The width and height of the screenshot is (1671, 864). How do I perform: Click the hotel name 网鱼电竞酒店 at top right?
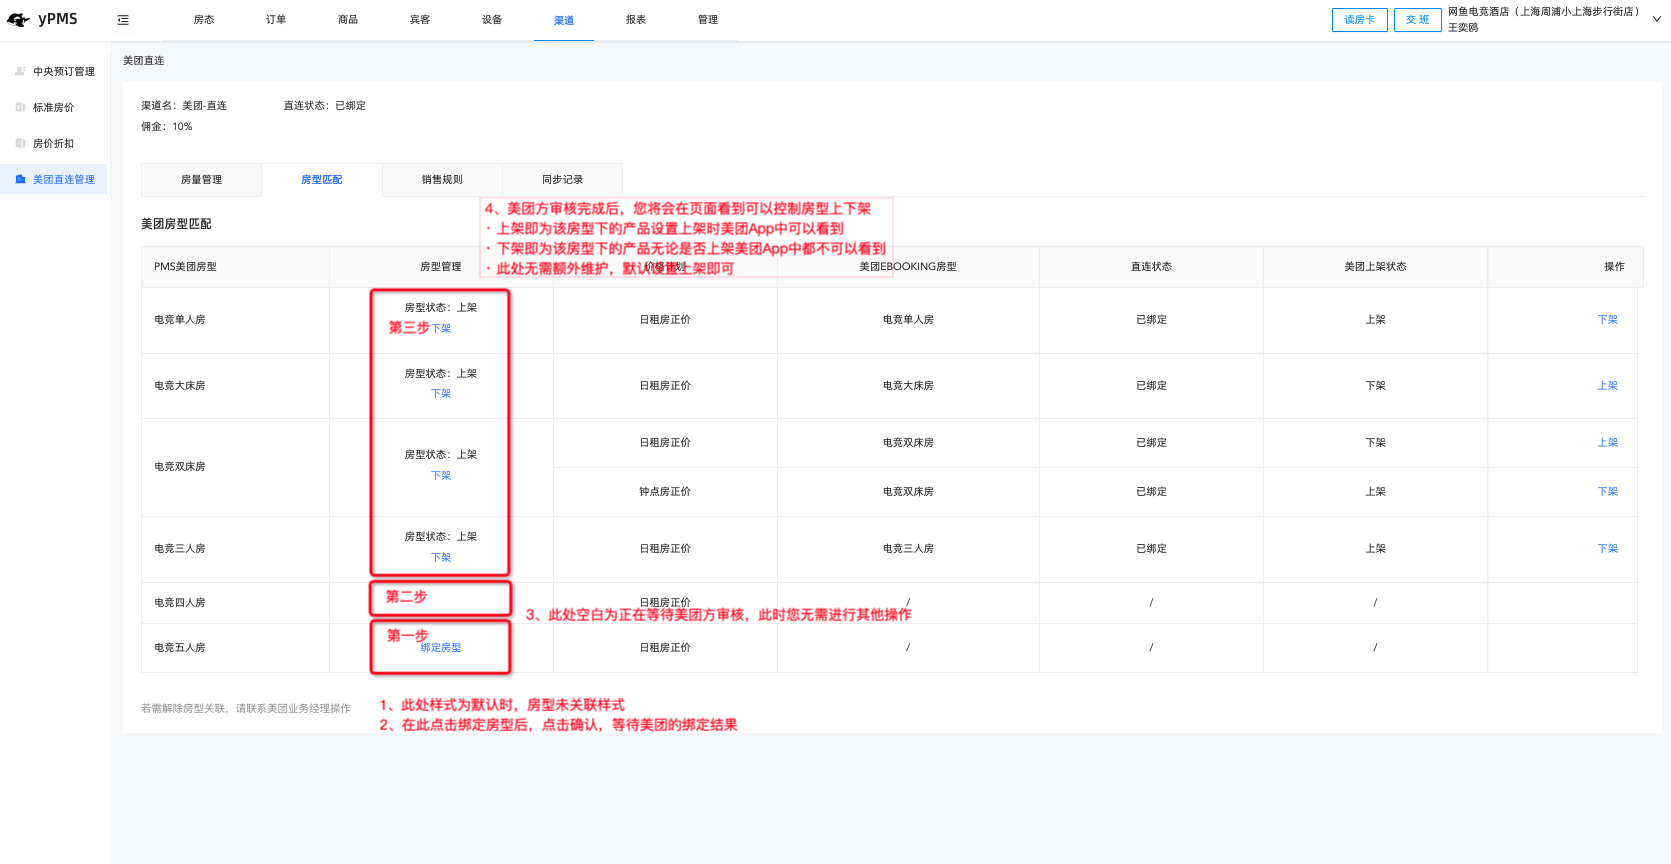click(1543, 12)
